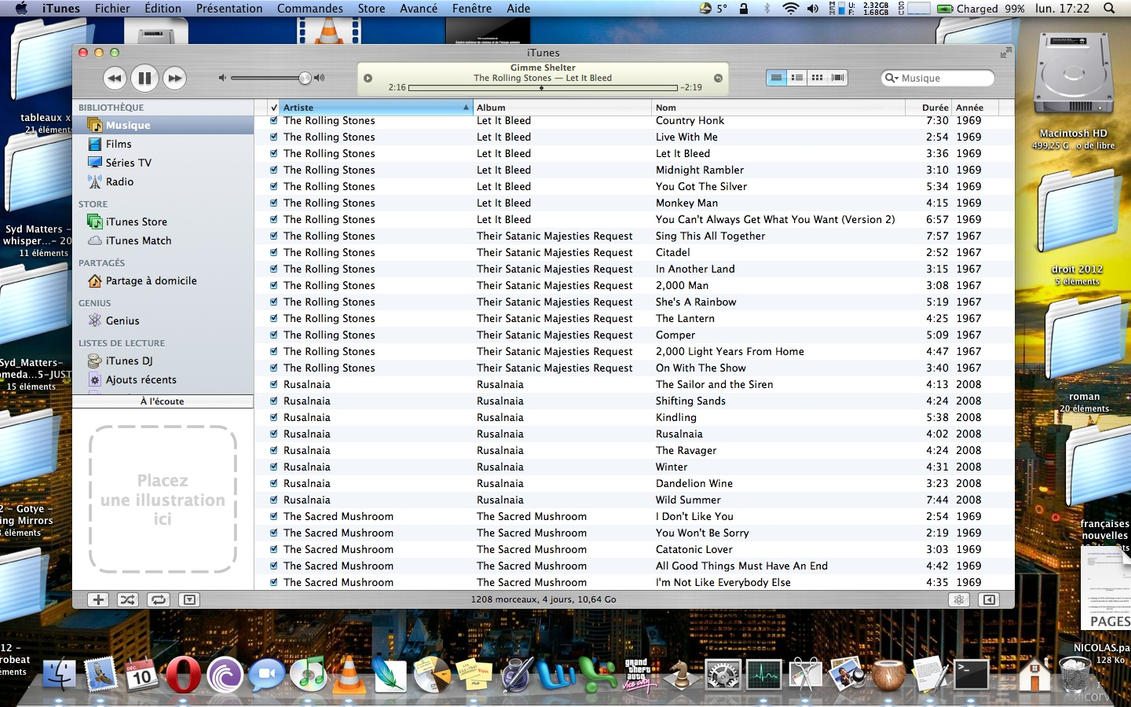Click the song progress bar playhead
The height and width of the screenshot is (707, 1131).
(542, 88)
